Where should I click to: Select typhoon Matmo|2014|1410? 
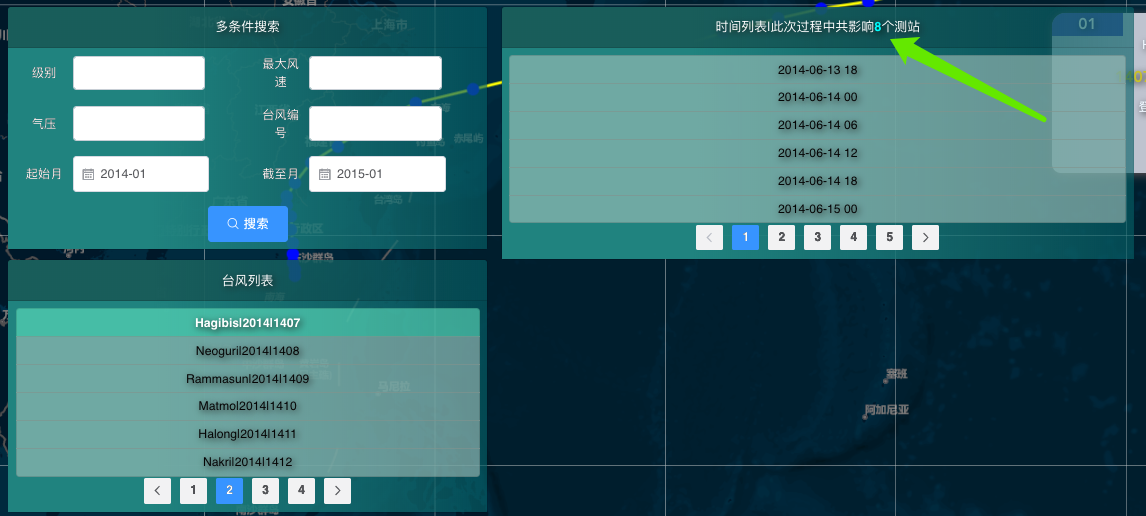pyautogui.click(x=248, y=406)
